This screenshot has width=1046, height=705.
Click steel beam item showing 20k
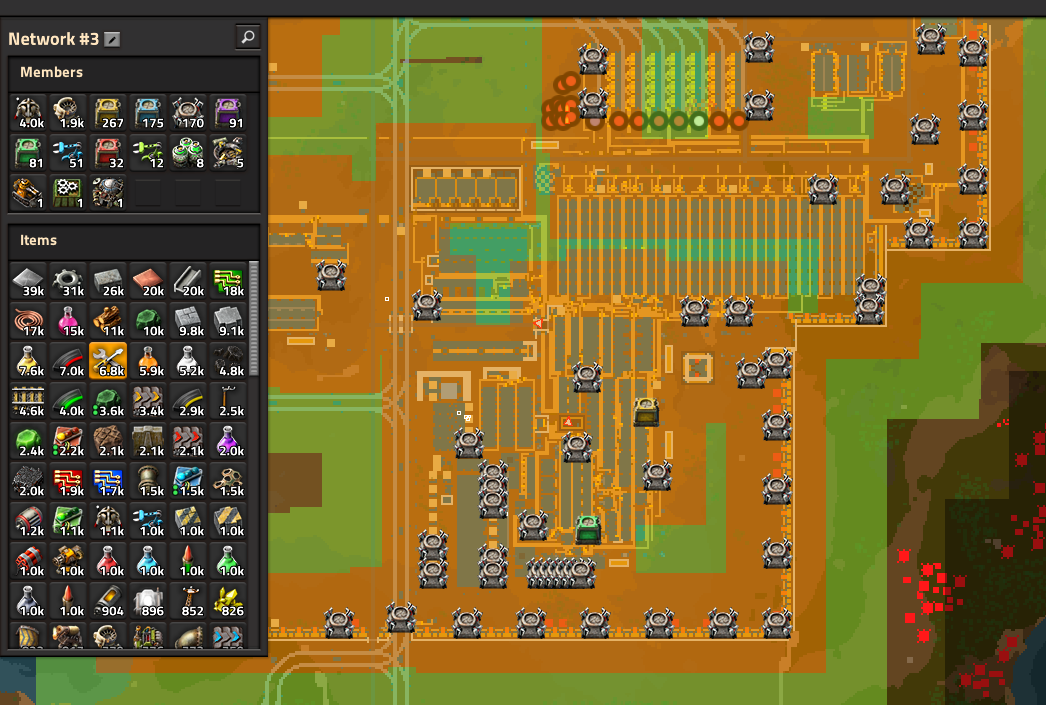coord(188,281)
